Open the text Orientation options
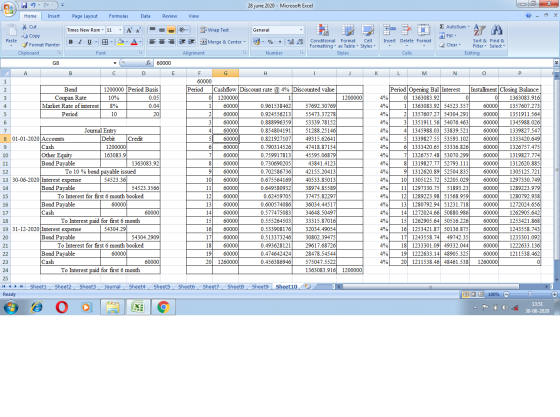Viewport: 560px width, 417px height. point(183,30)
